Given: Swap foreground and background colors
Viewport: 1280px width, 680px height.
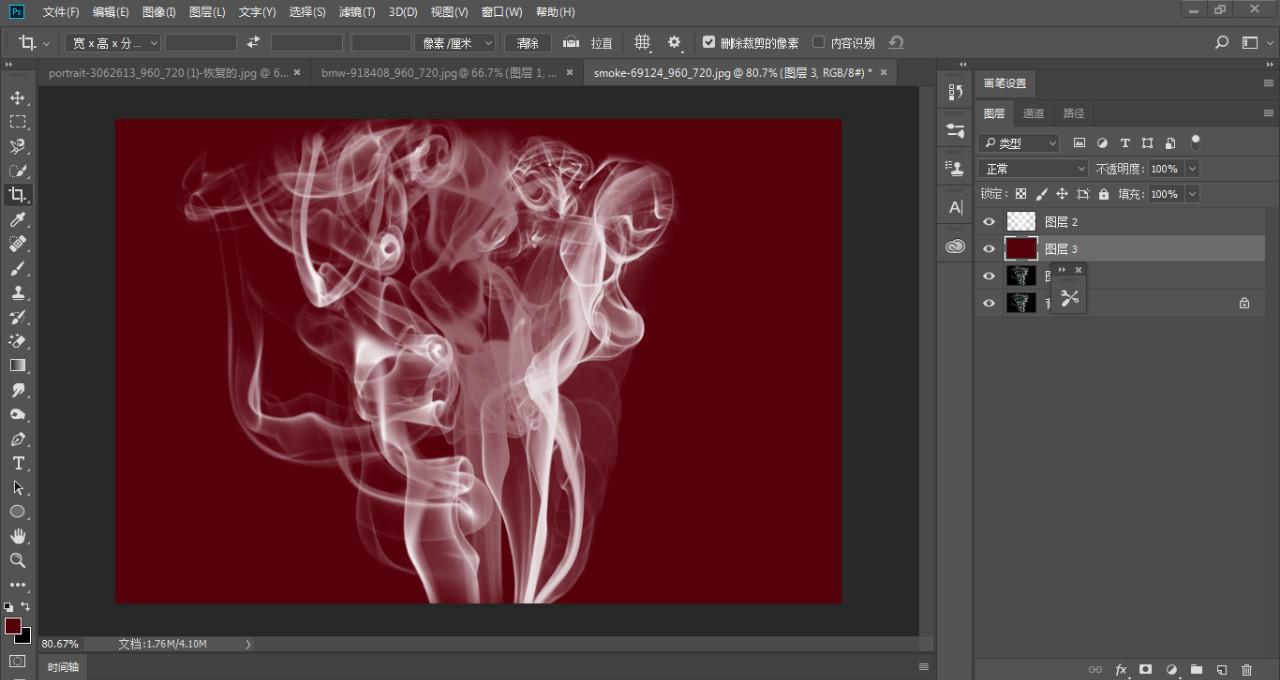Looking at the screenshot, I should pyautogui.click(x=26, y=607).
